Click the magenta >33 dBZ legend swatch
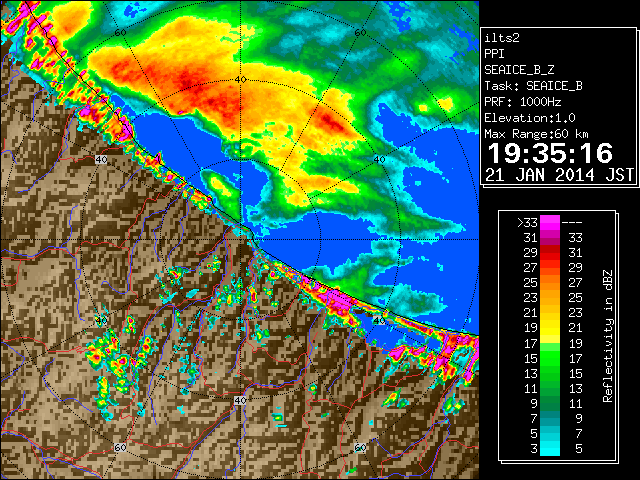This screenshot has width=640, height=480. (550, 223)
